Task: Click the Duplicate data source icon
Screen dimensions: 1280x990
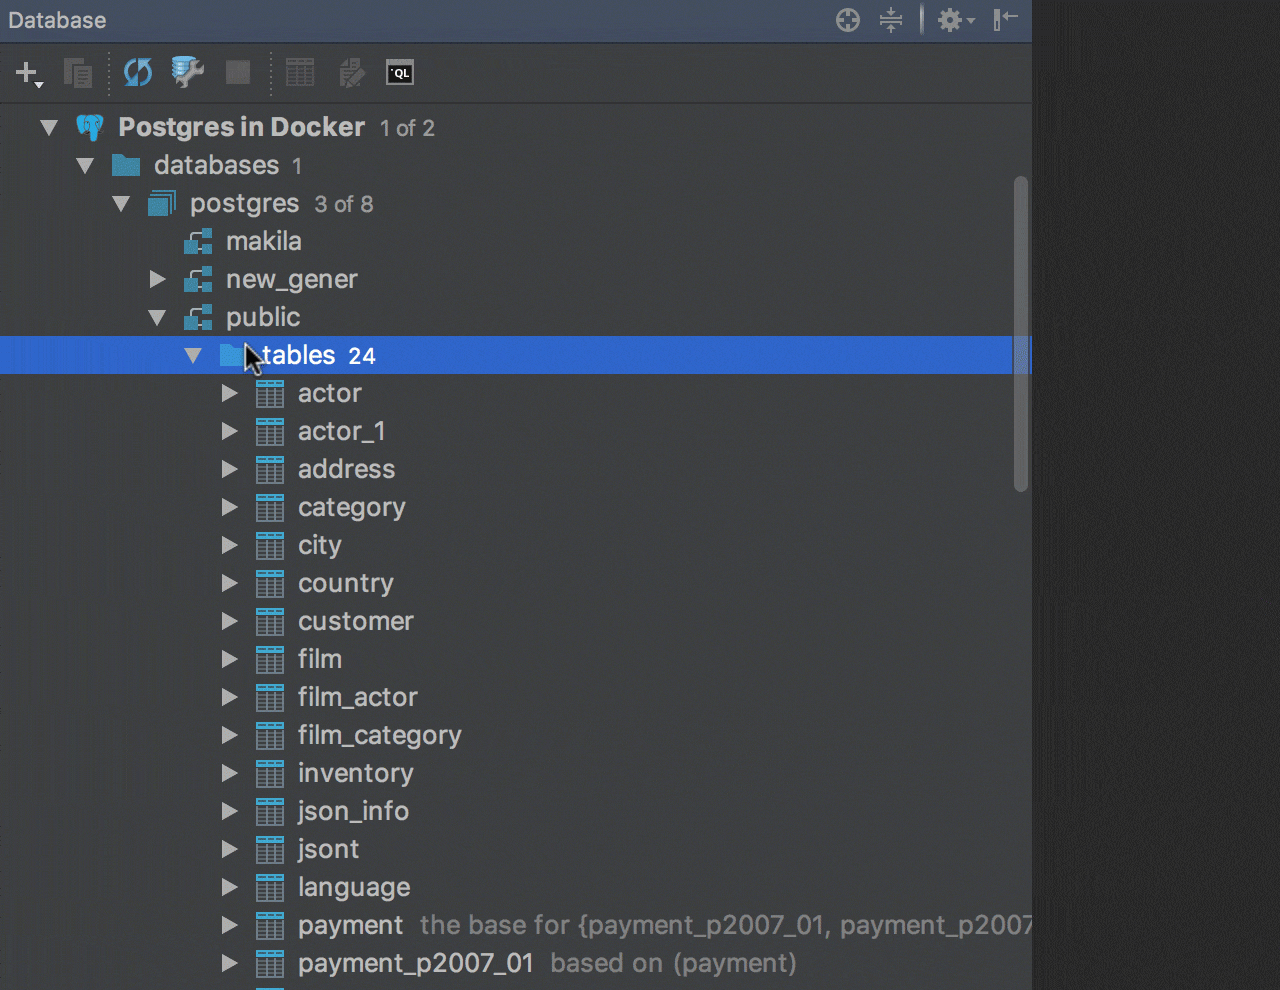Action: pos(78,73)
